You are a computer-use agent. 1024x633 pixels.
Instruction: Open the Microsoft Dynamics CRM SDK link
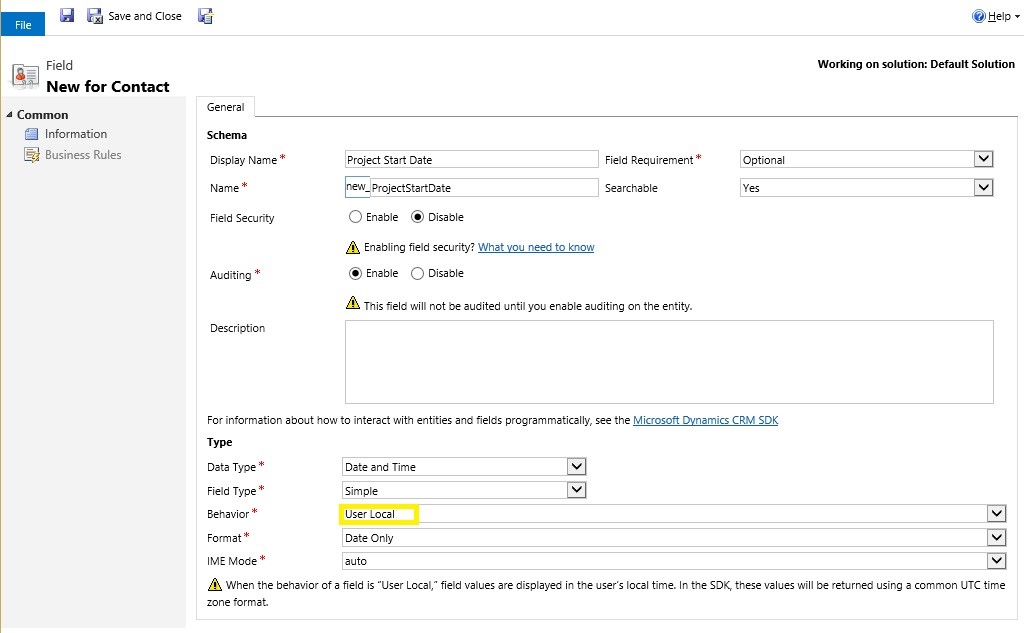tap(705, 420)
